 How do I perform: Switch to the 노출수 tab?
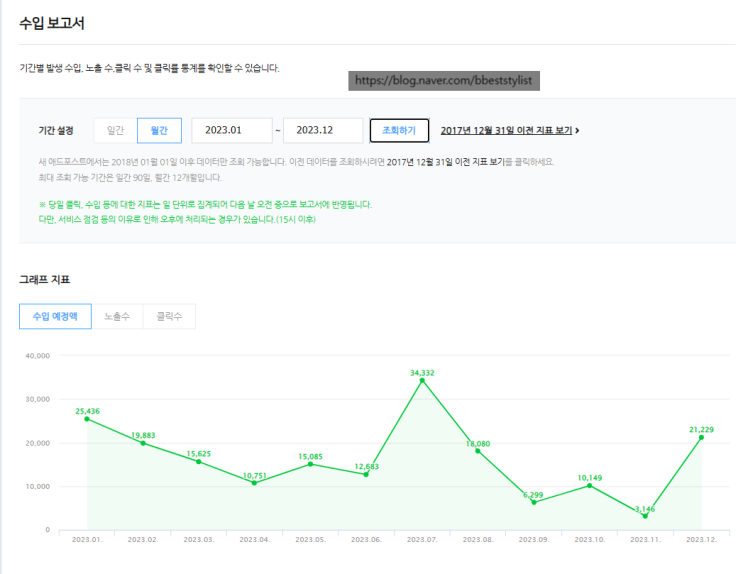pyautogui.click(x=117, y=316)
